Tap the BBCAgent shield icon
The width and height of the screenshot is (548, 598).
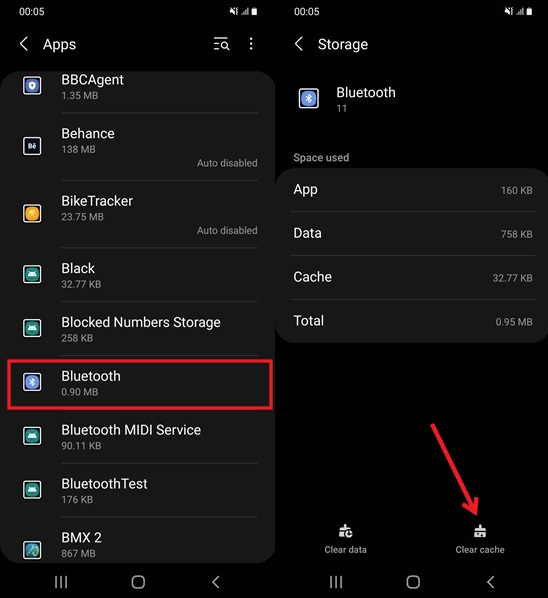tap(32, 85)
